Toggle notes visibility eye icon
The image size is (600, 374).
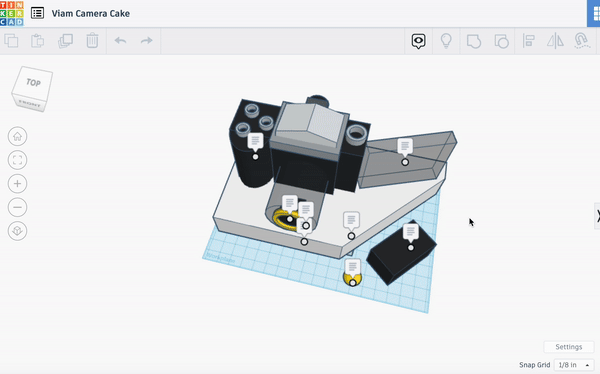tap(419, 41)
